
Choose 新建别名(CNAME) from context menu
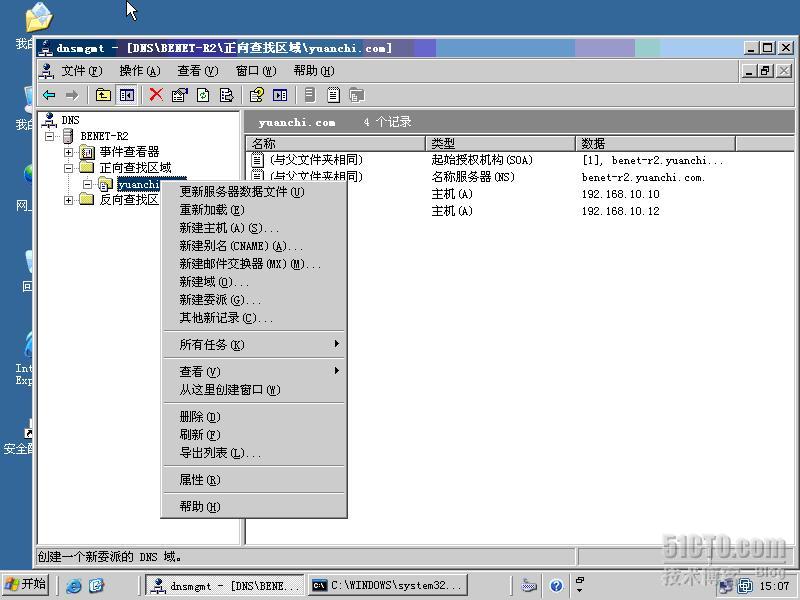pyautogui.click(x=254, y=246)
